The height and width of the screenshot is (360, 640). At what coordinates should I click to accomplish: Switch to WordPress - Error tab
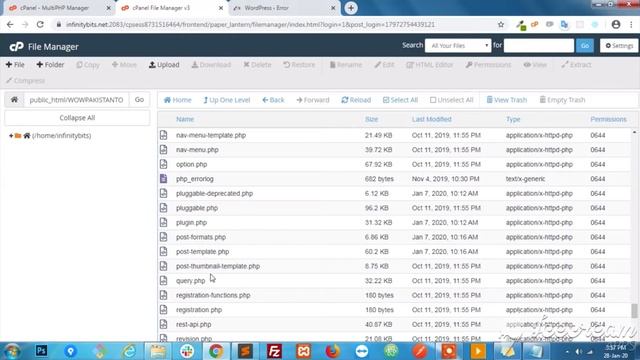click(x=284, y=8)
